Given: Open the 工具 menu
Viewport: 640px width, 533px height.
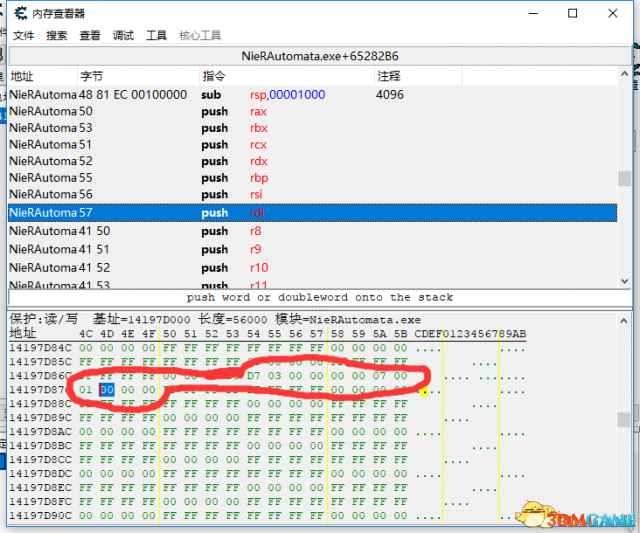Looking at the screenshot, I should coord(156,36).
